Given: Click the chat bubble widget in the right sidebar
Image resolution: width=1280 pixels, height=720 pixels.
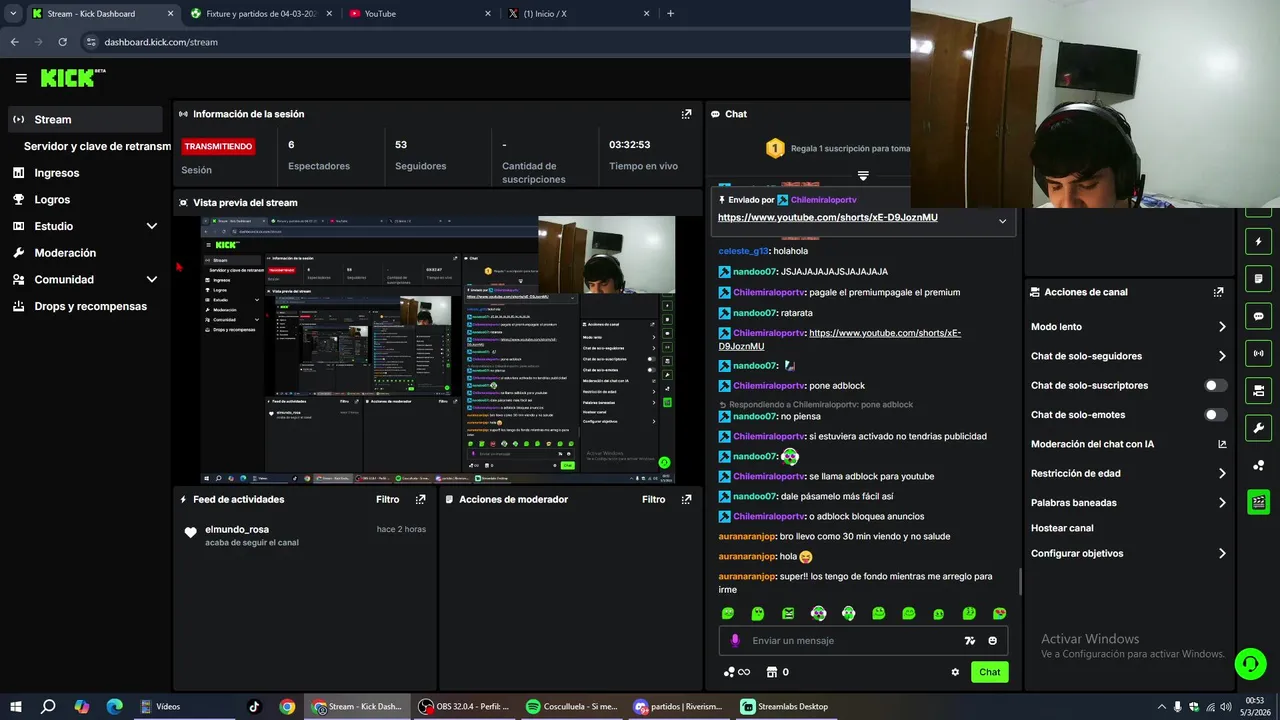Looking at the screenshot, I should (x=1258, y=316).
